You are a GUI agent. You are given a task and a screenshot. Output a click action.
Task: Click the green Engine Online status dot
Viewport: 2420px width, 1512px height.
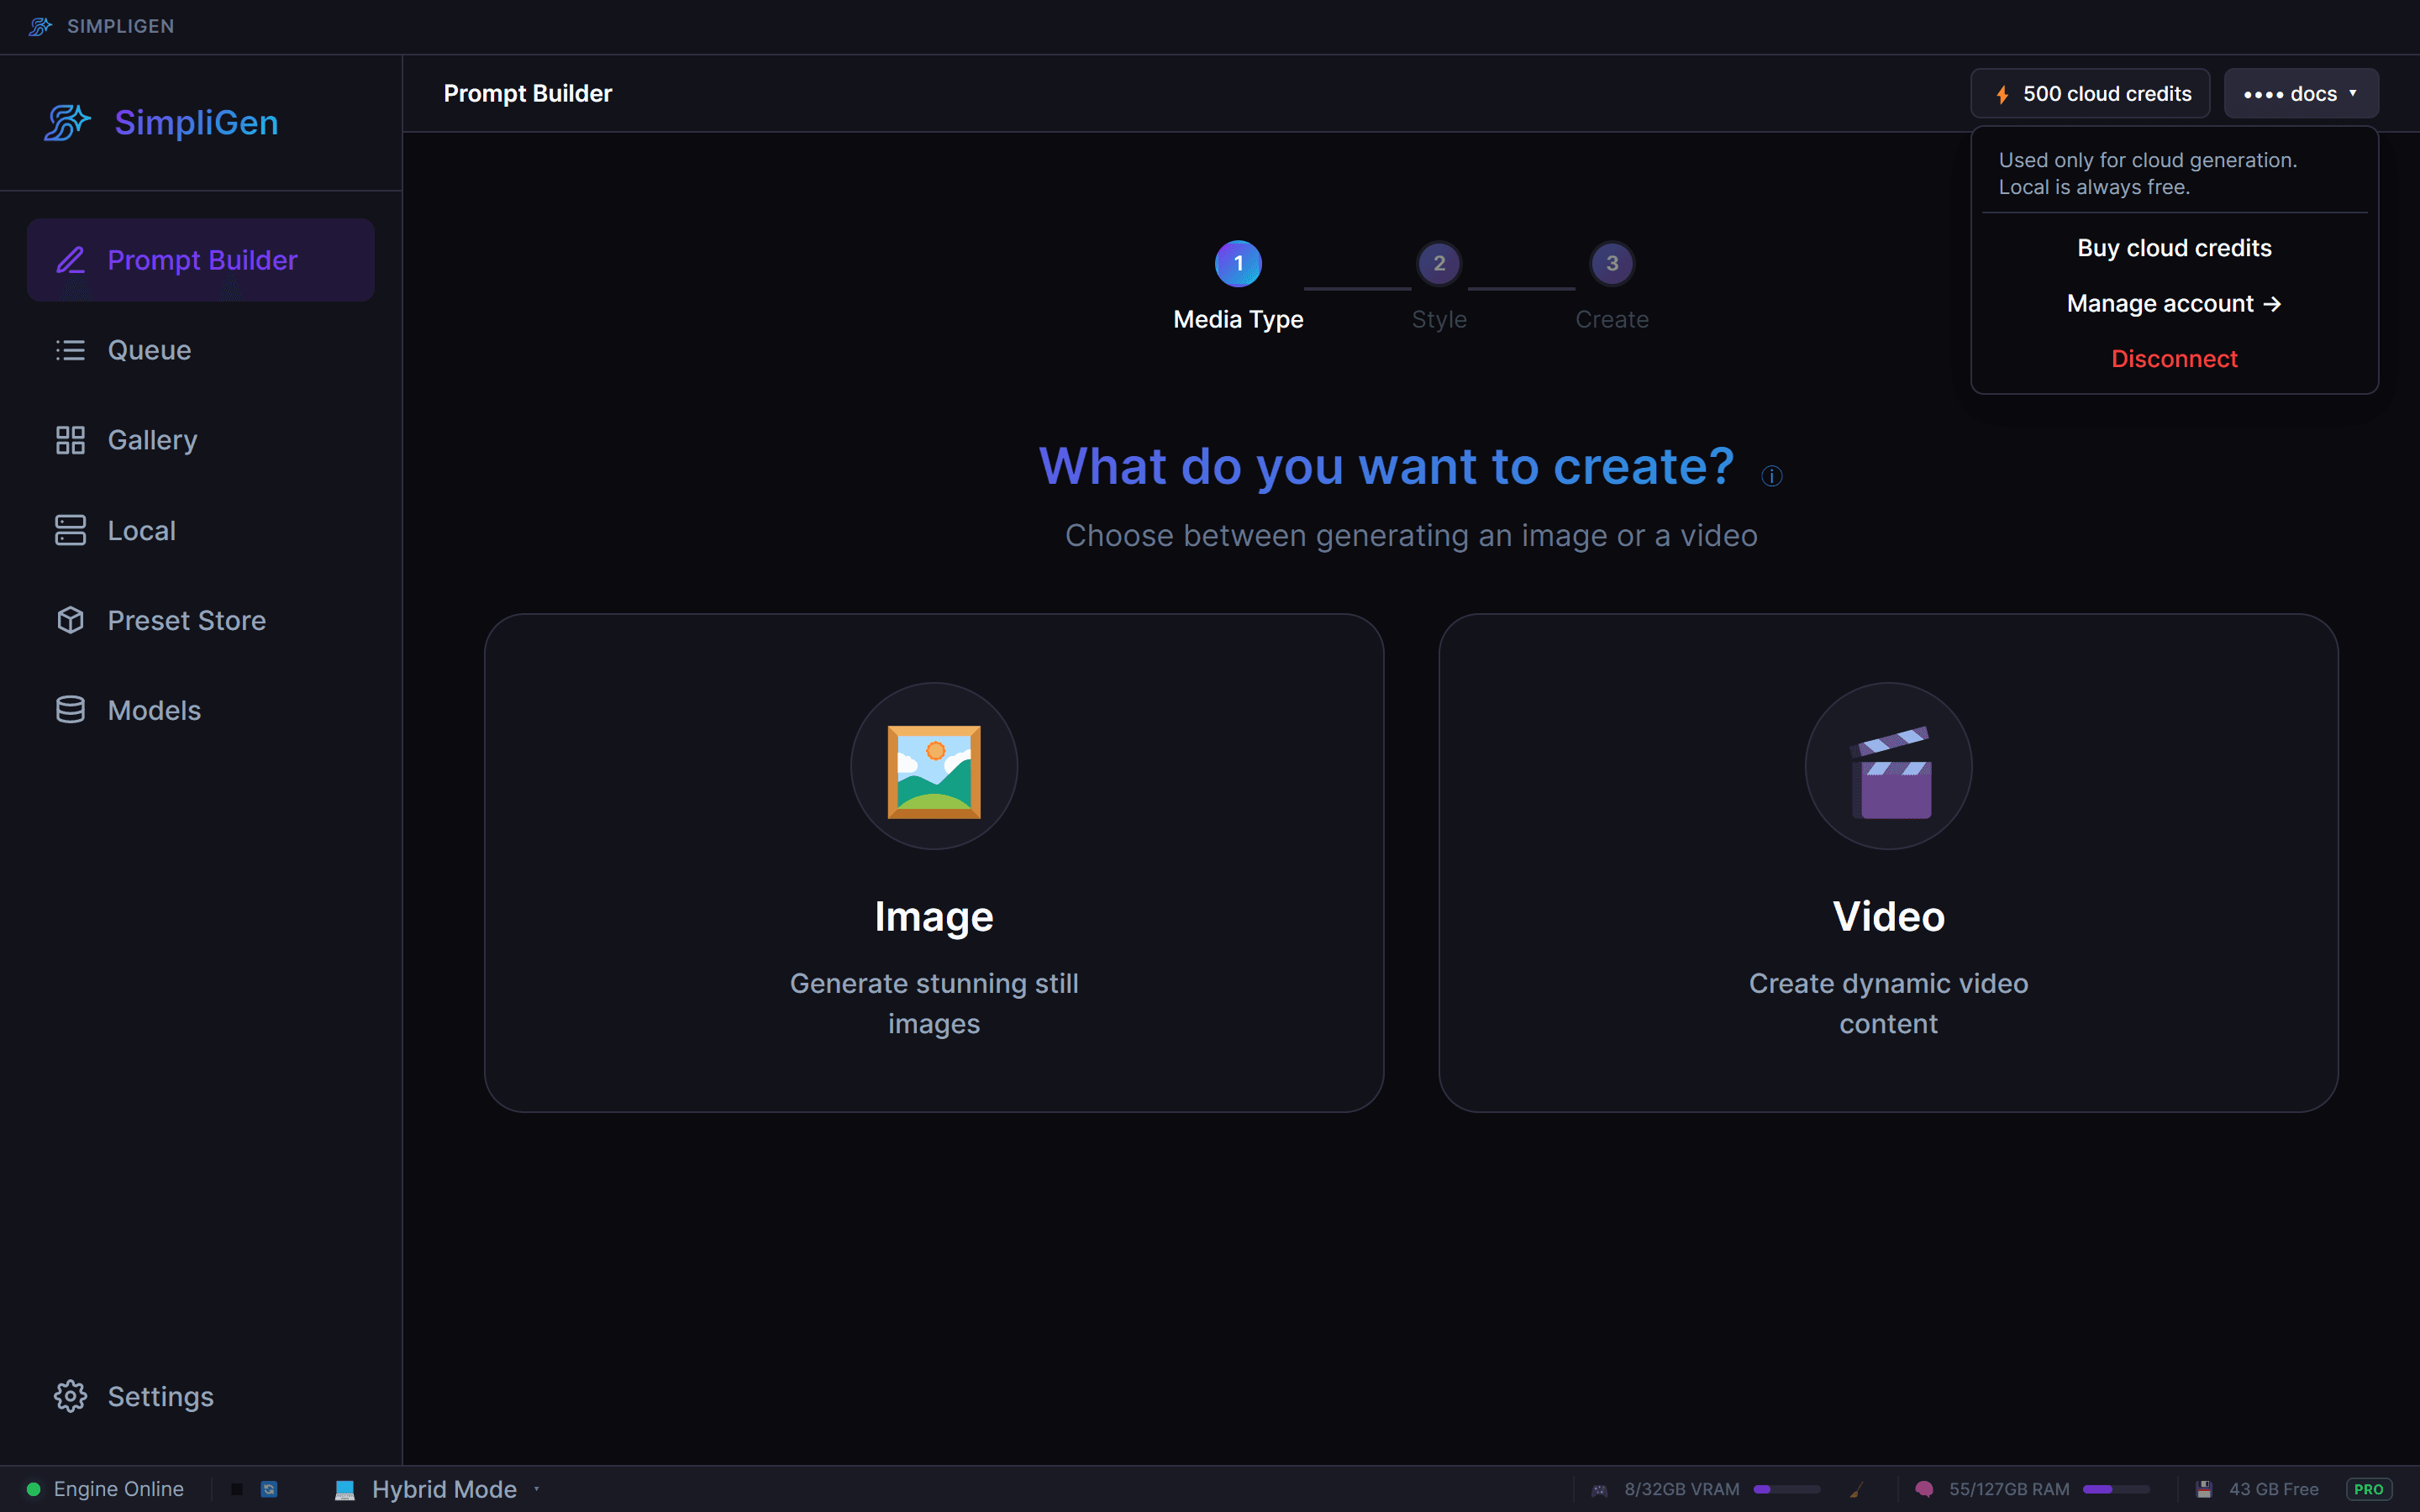click(x=33, y=1489)
